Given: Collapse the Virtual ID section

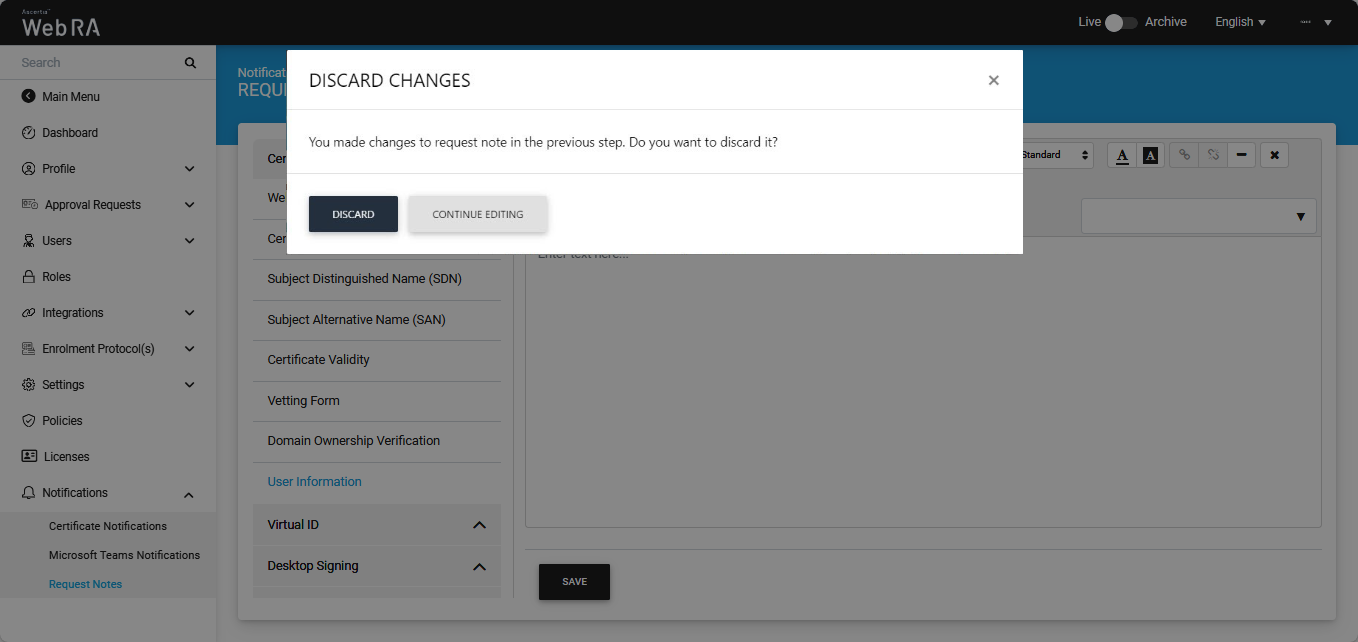Looking at the screenshot, I should coord(479,525).
